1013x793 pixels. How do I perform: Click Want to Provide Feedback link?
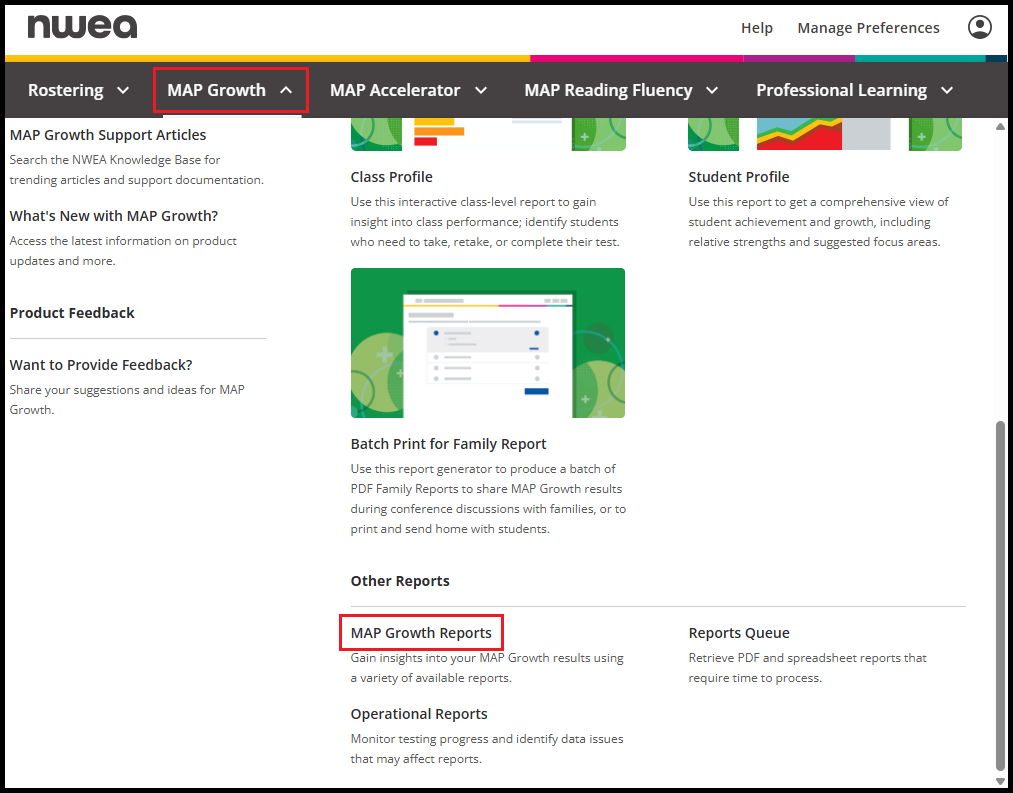pos(101,365)
